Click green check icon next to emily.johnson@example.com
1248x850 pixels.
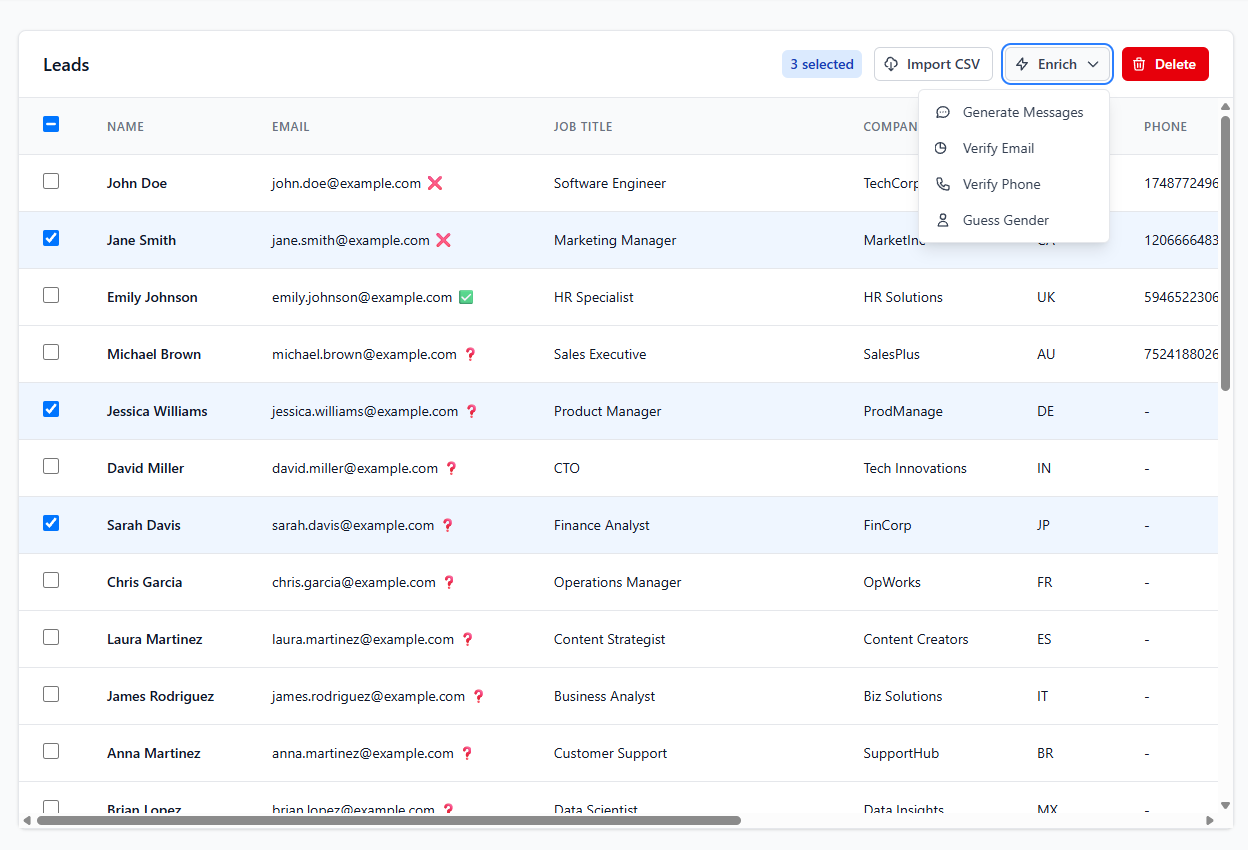click(466, 297)
